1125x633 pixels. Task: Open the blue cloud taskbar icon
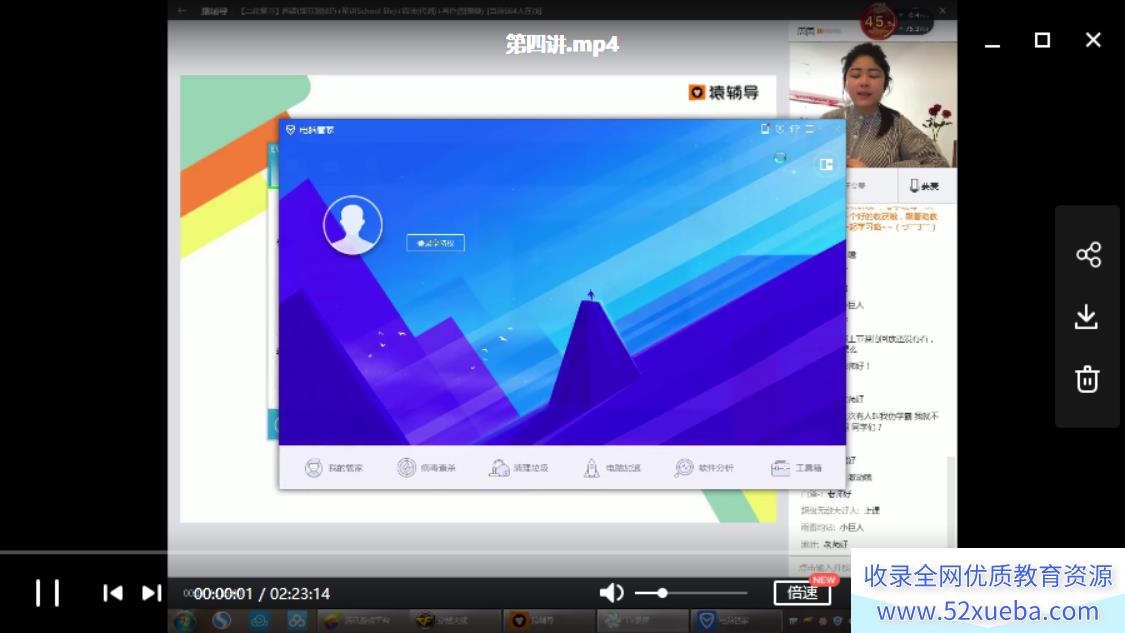tap(259, 620)
